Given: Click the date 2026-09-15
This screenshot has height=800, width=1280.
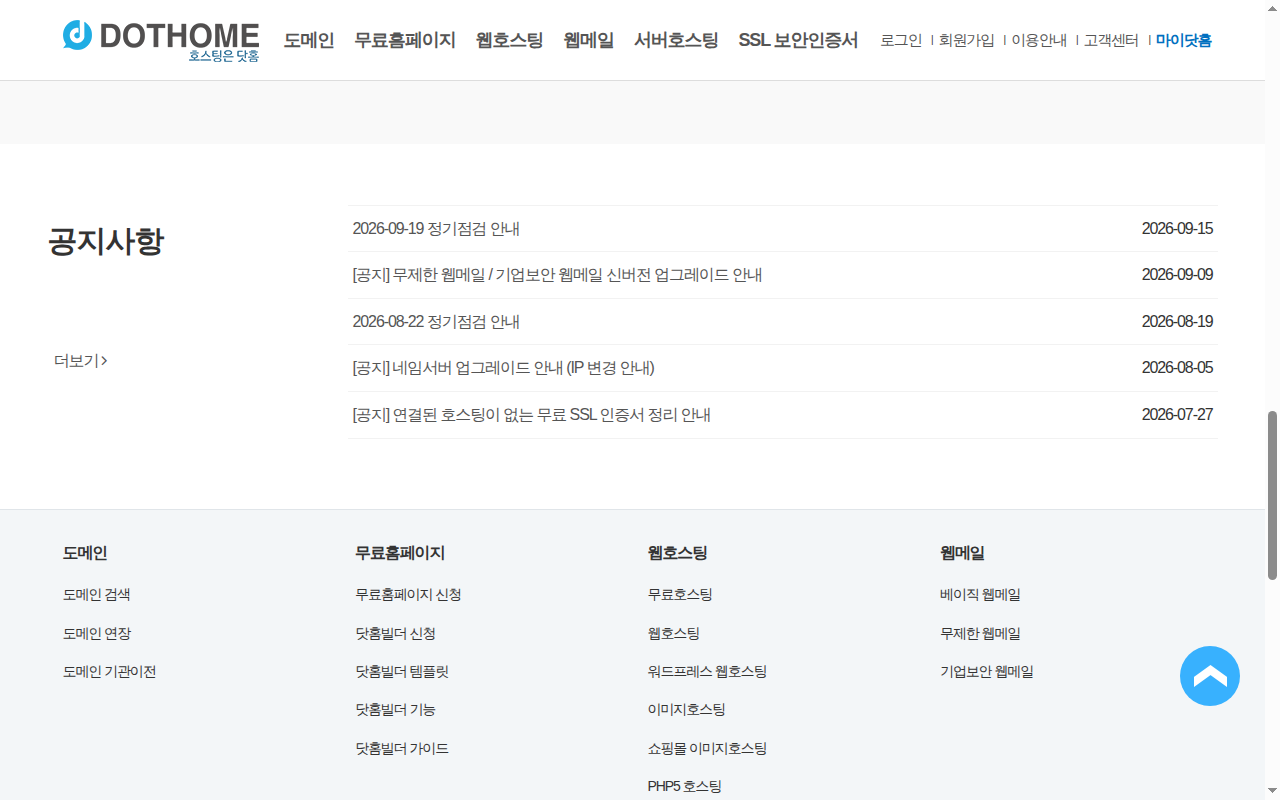Looking at the screenshot, I should (x=1177, y=229).
